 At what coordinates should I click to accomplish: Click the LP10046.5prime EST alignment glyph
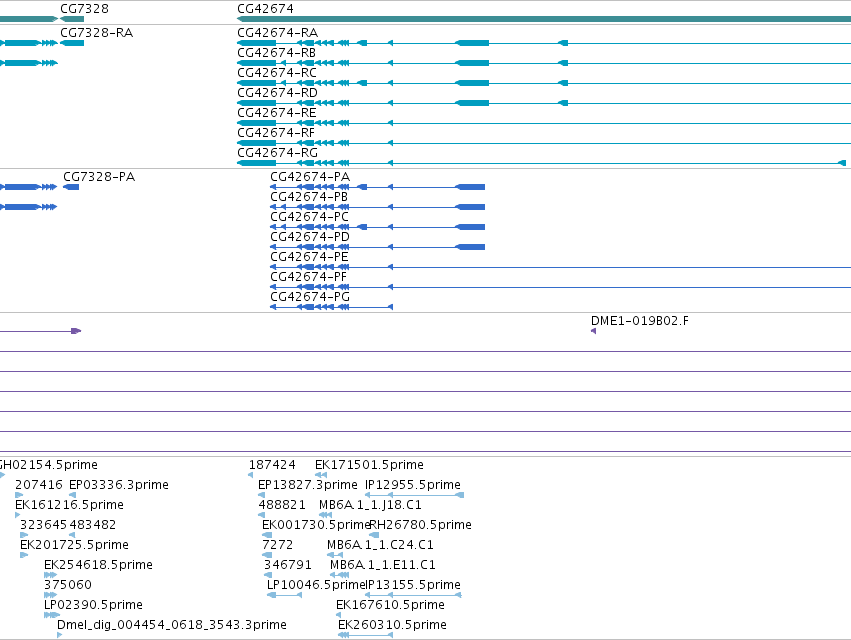284,595
